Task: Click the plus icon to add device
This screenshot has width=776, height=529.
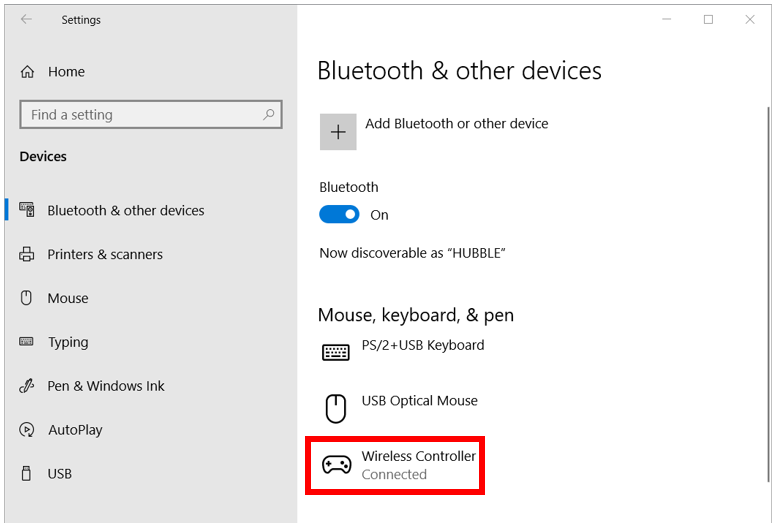Action: (x=338, y=132)
